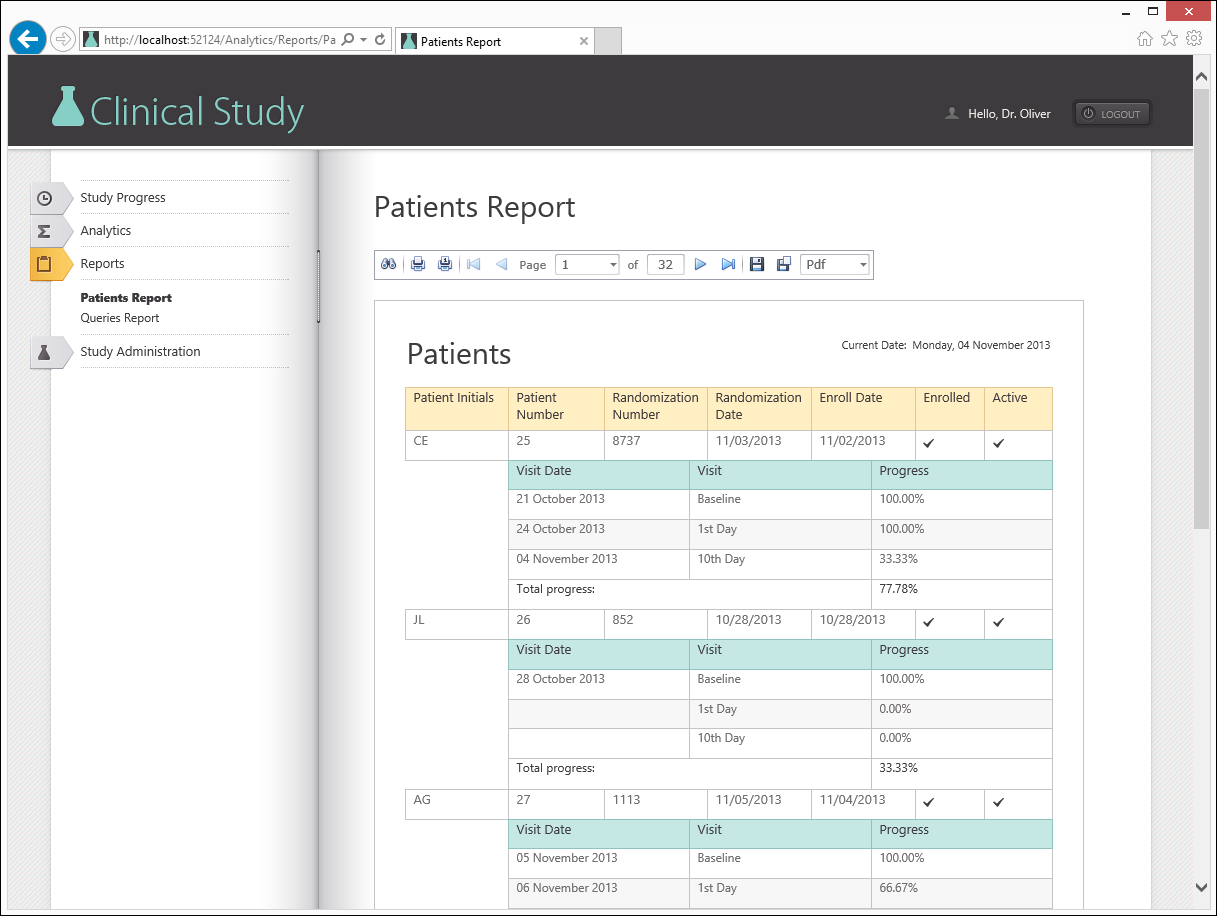Click the vertical scrollbar down arrow

1201,886
